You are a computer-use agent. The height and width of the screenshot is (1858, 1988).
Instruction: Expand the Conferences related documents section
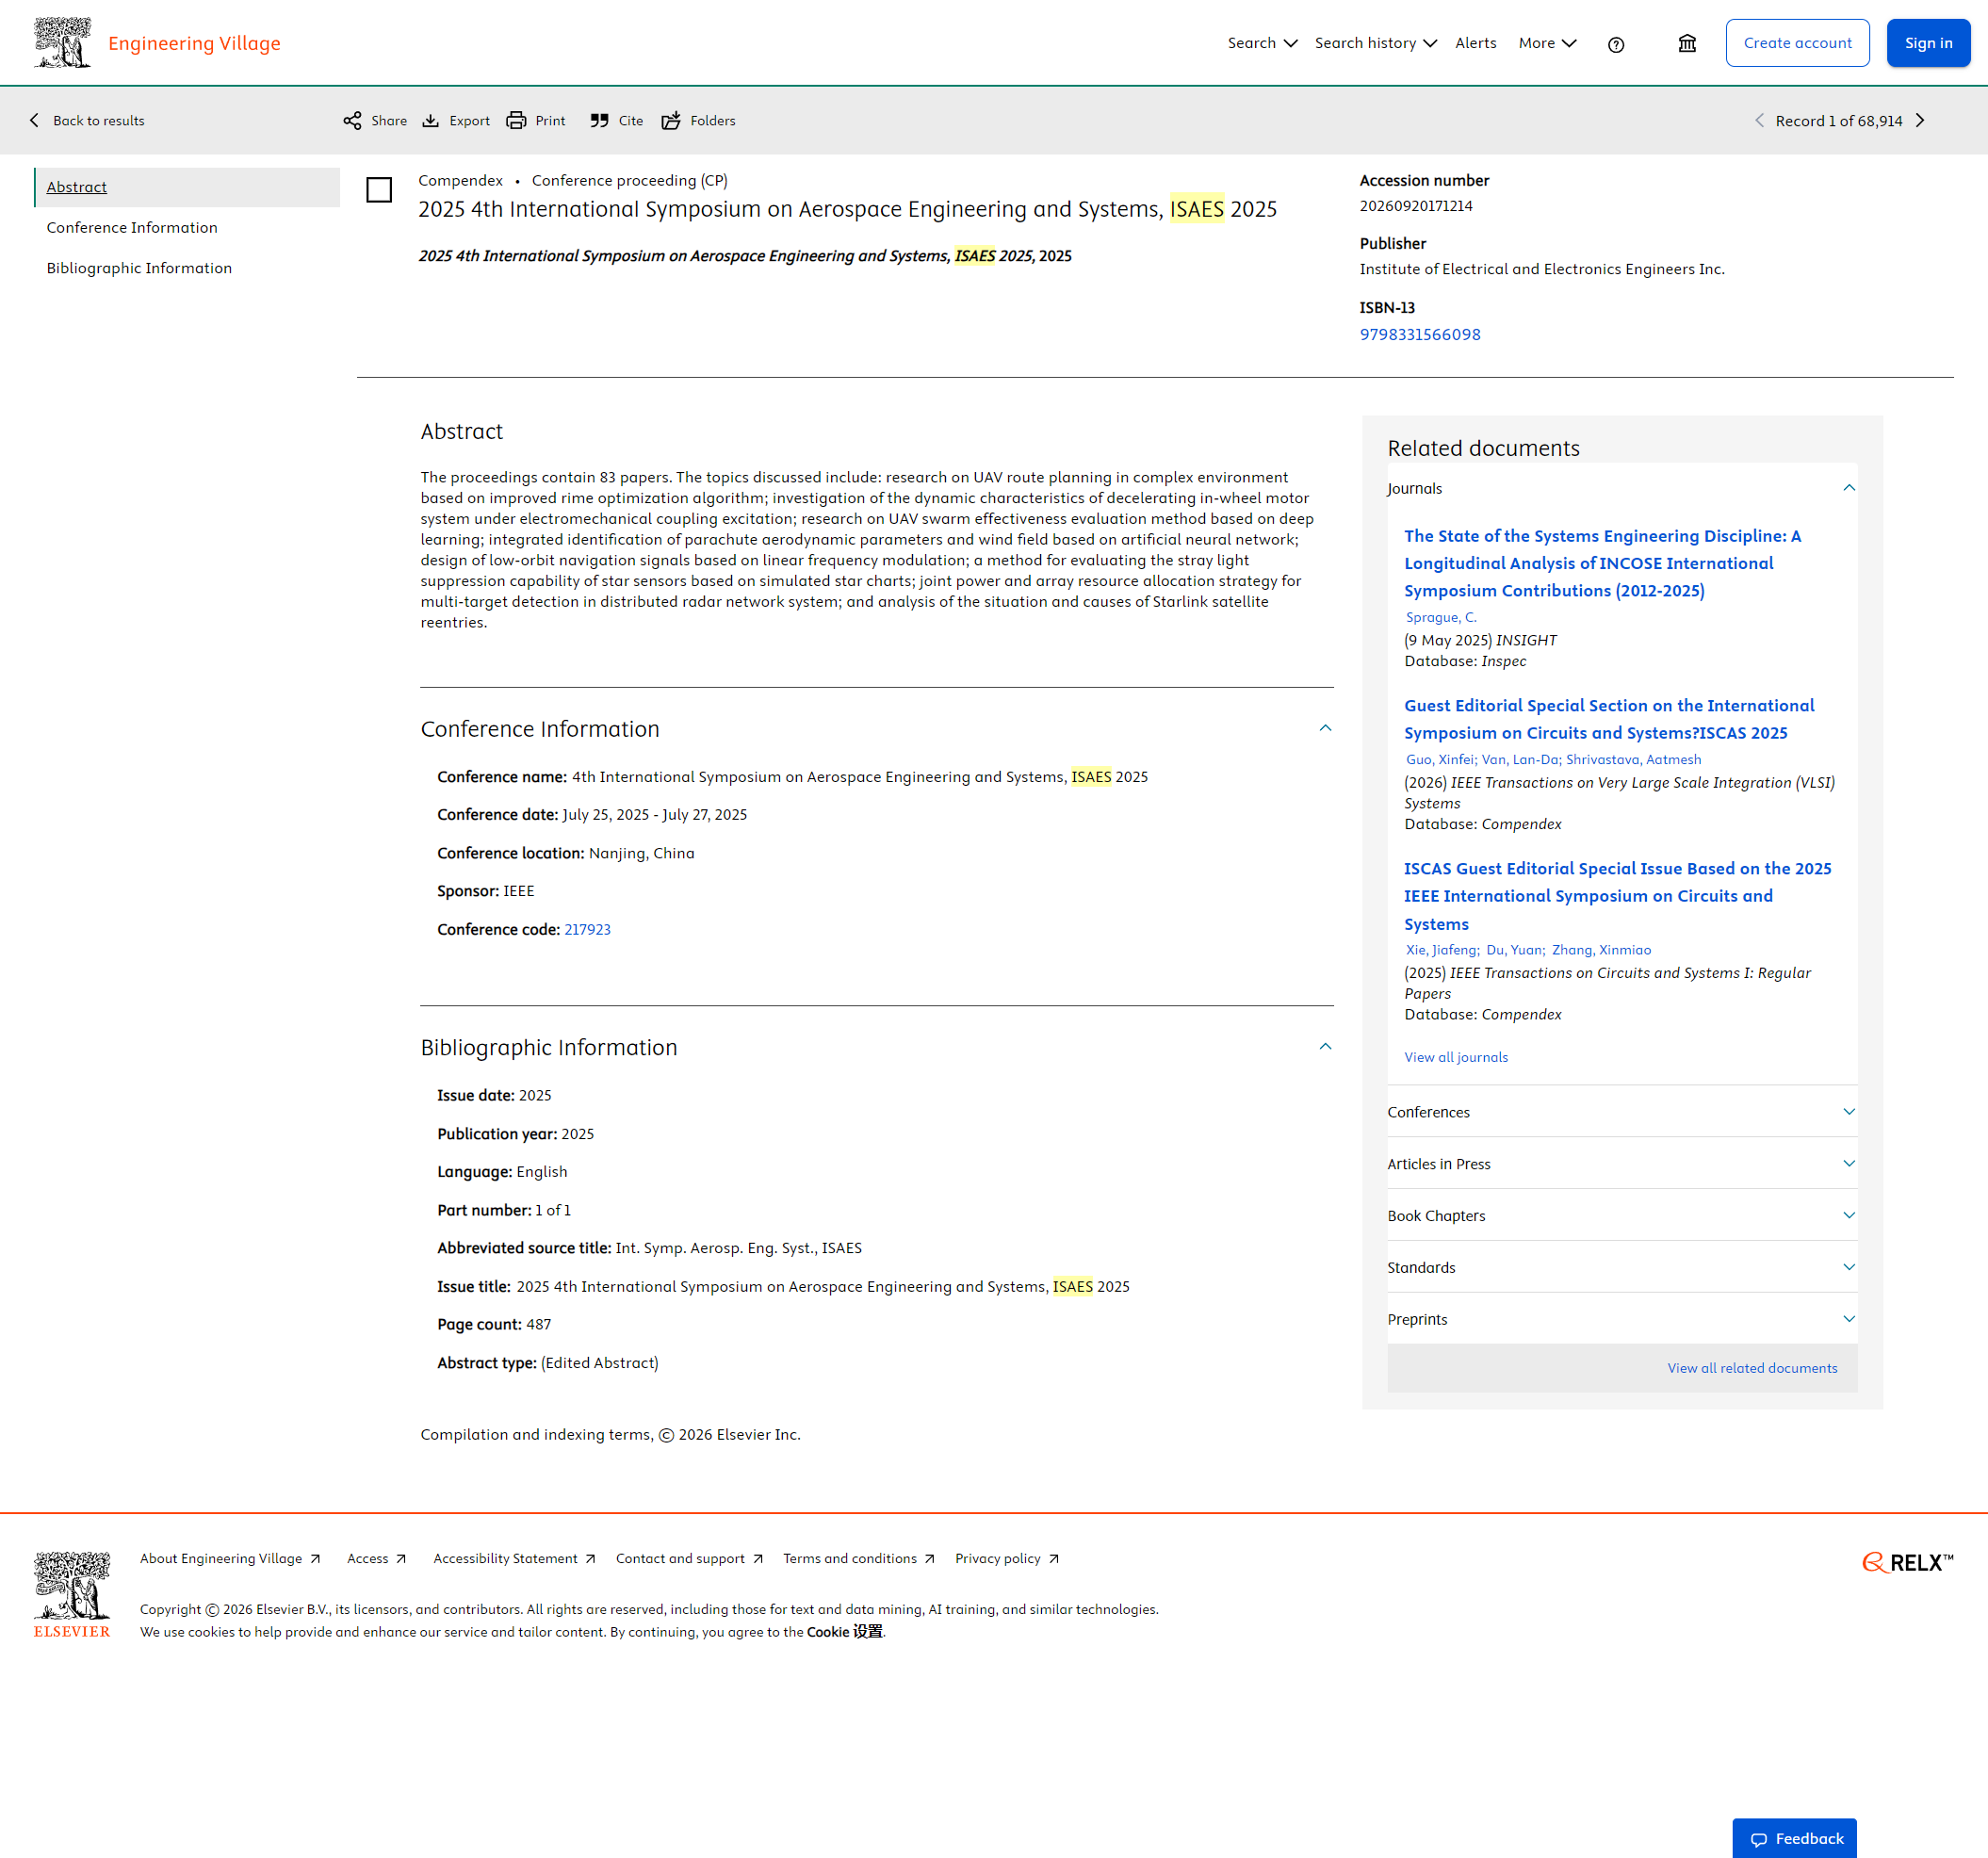click(x=1848, y=1112)
